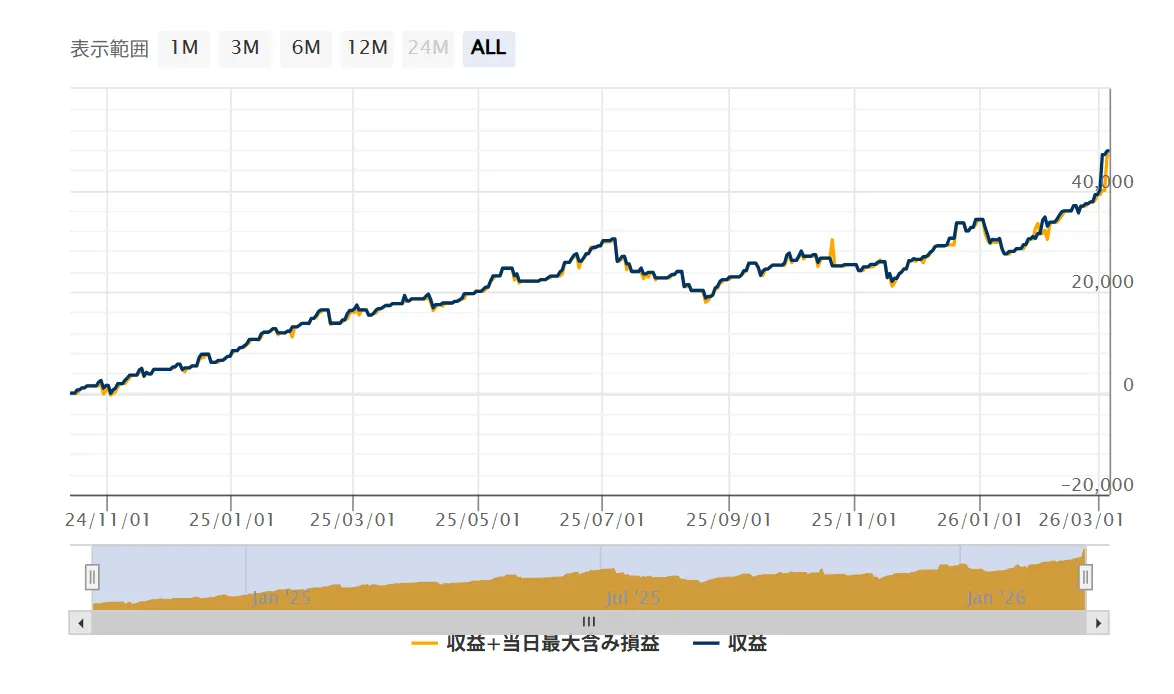The height and width of the screenshot is (694, 1174).
Task: Click the right navigator range handle
Action: coord(1086,577)
